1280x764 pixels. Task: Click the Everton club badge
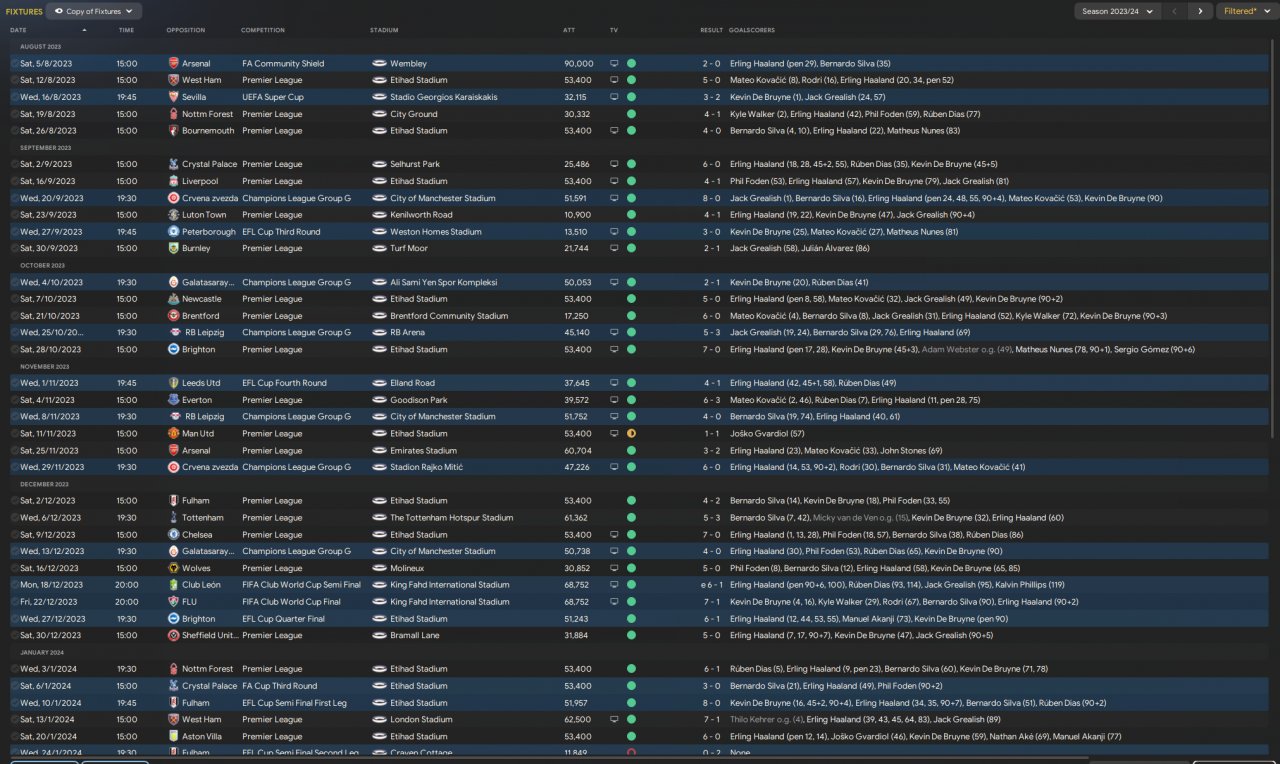[x=174, y=400]
